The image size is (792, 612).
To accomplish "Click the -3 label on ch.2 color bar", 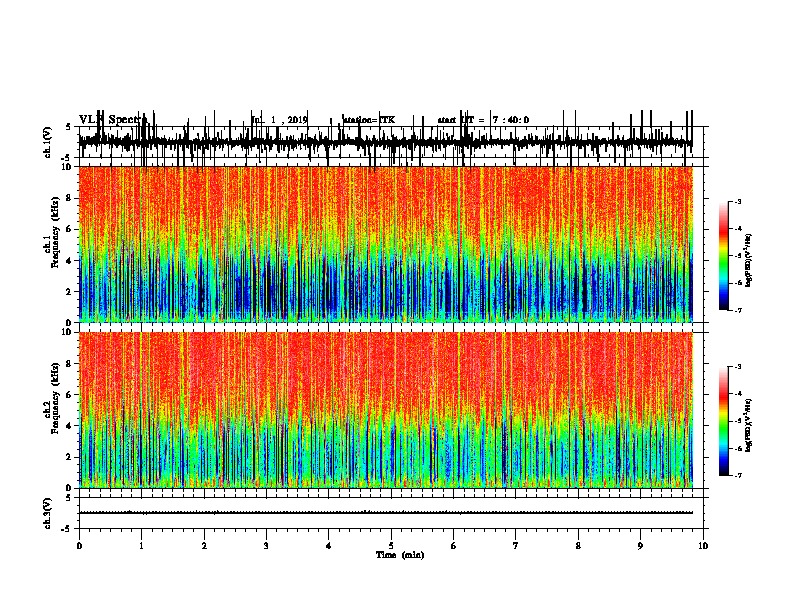I will click(738, 367).
